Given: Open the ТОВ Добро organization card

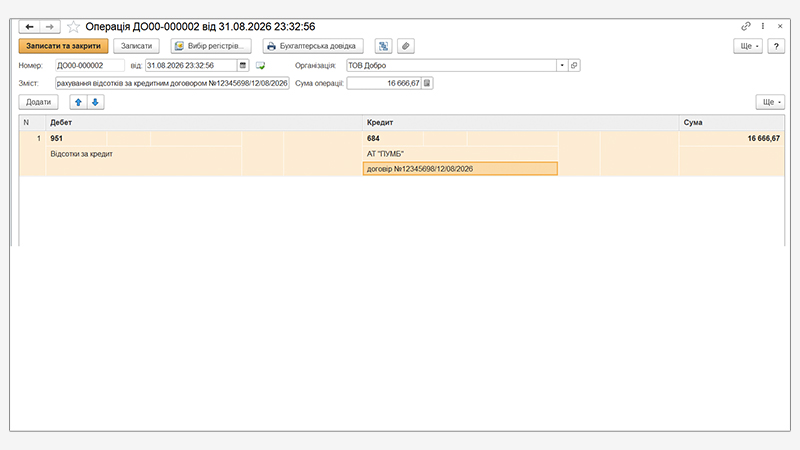Looking at the screenshot, I should 574,65.
